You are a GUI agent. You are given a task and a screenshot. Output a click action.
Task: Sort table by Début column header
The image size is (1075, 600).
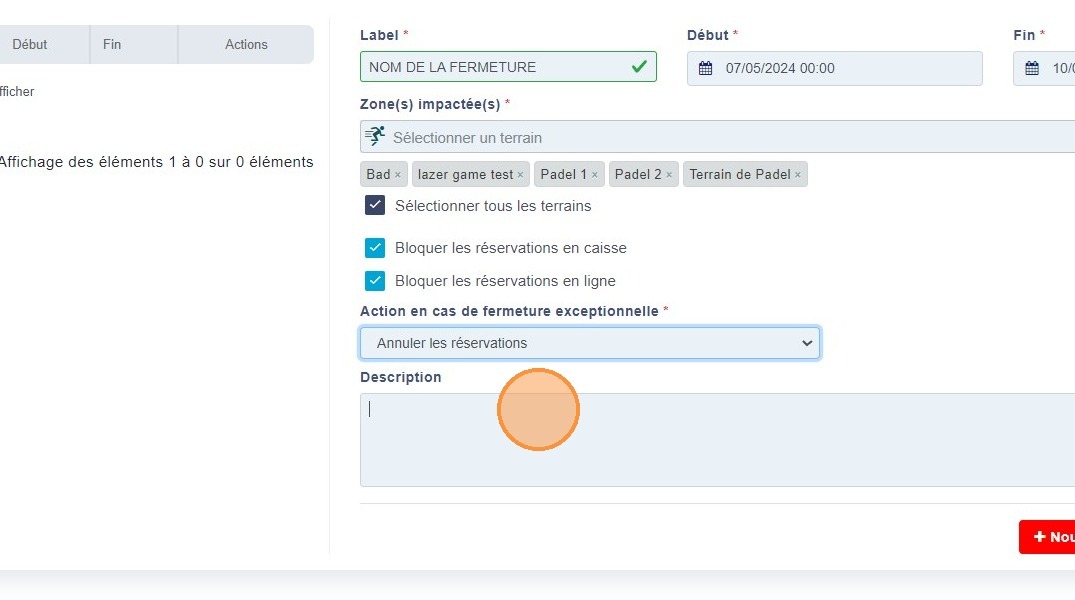(30, 44)
